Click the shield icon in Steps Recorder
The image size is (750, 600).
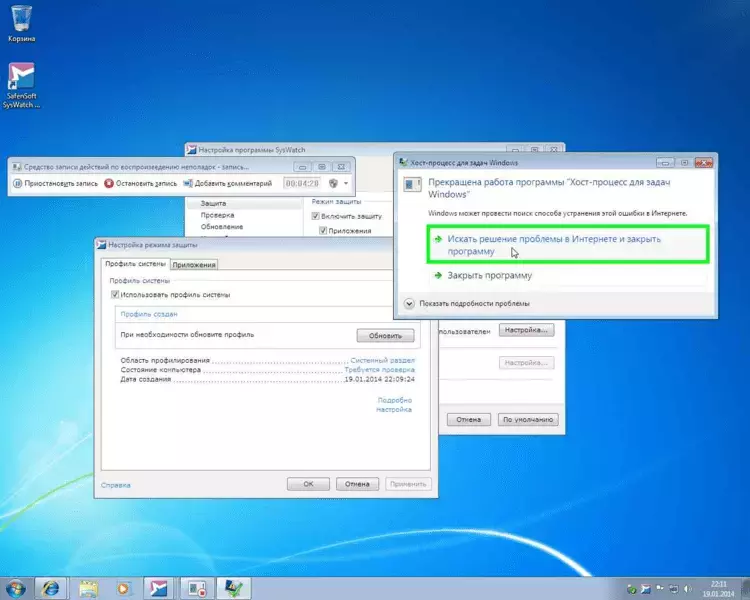click(333, 183)
